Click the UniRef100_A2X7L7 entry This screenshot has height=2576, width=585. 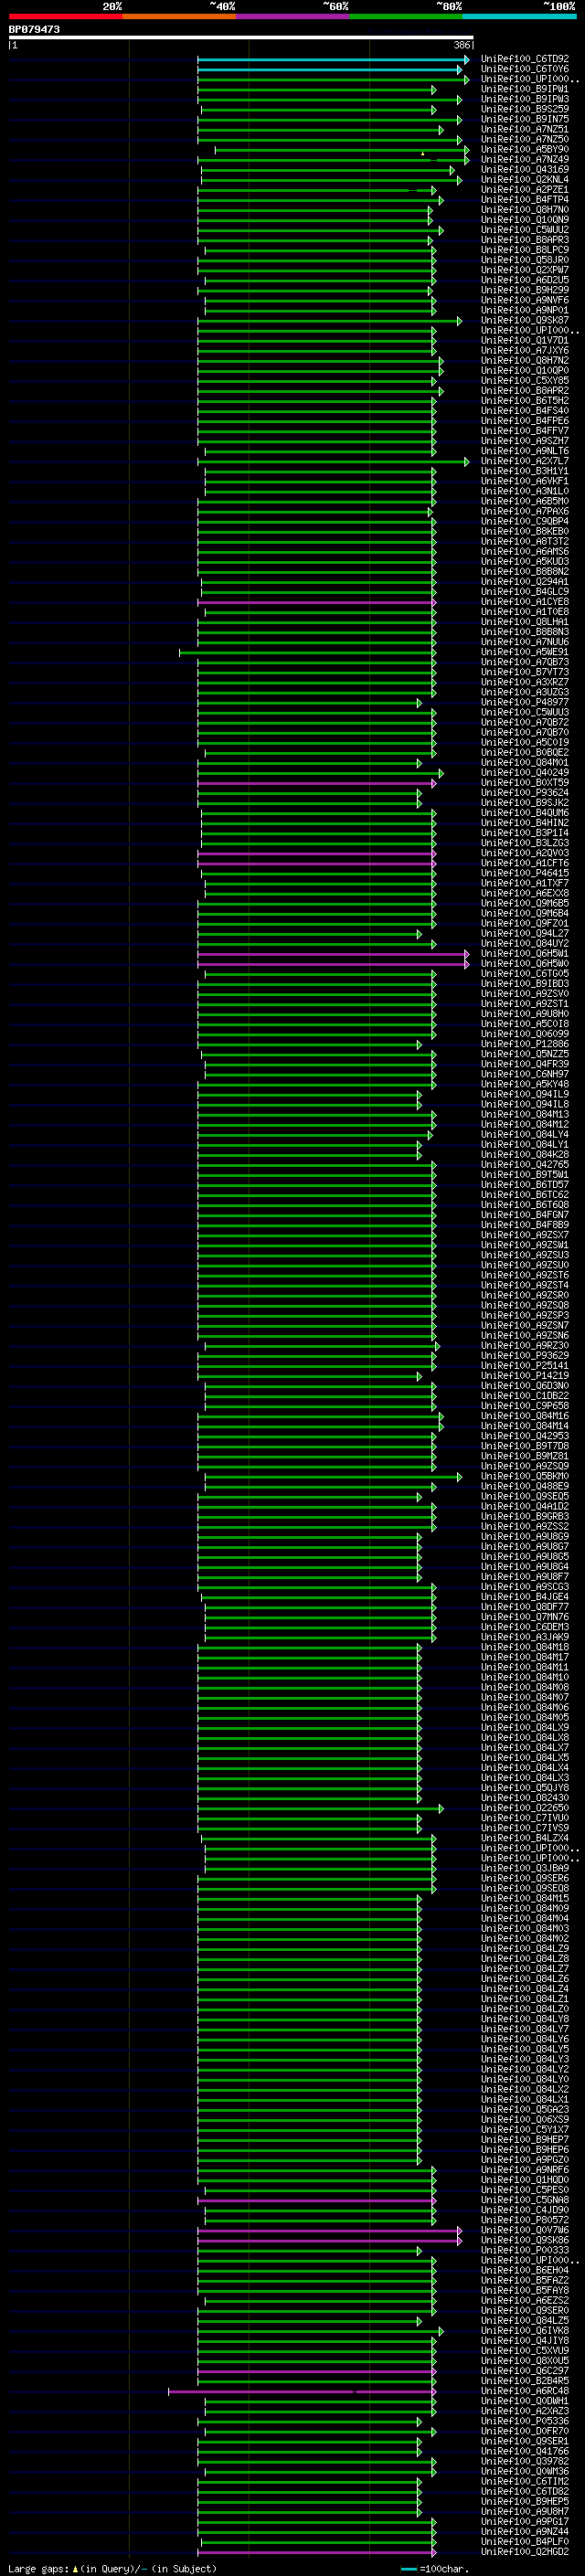coord(525,461)
